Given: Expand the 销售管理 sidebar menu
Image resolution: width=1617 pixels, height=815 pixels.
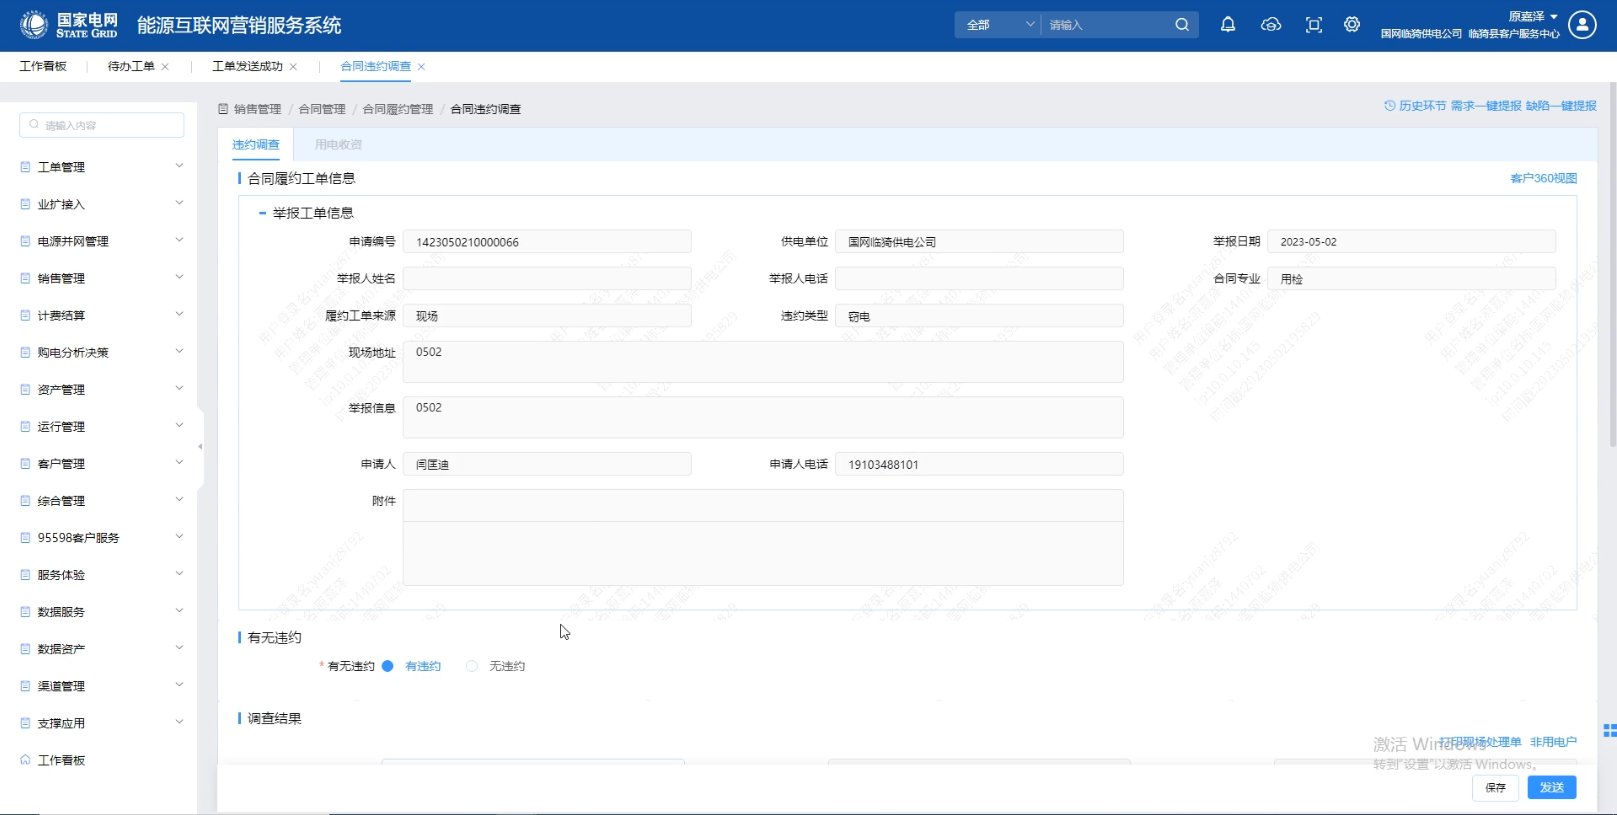Looking at the screenshot, I should coord(100,278).
